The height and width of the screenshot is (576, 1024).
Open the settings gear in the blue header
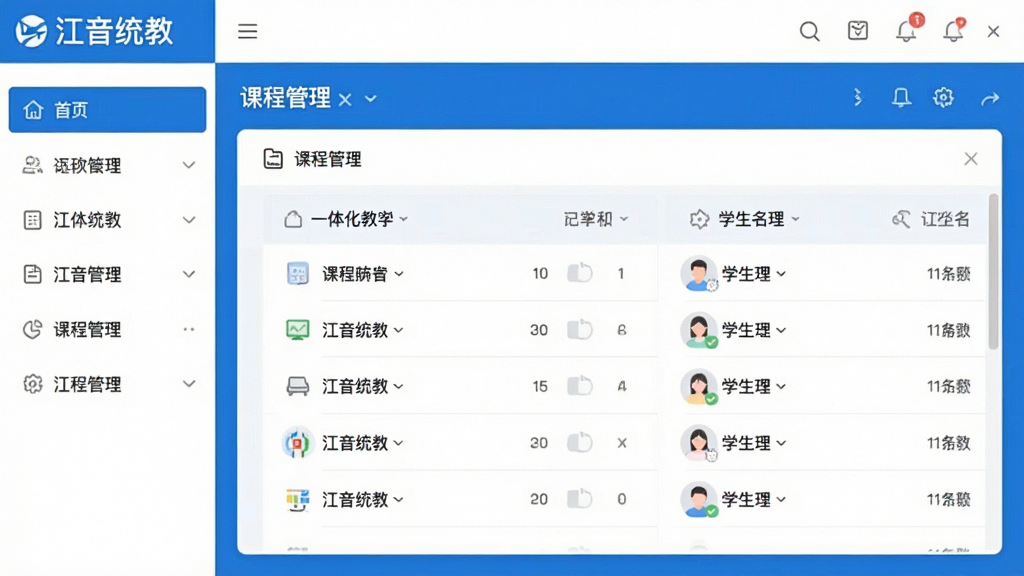coord(943,98)
